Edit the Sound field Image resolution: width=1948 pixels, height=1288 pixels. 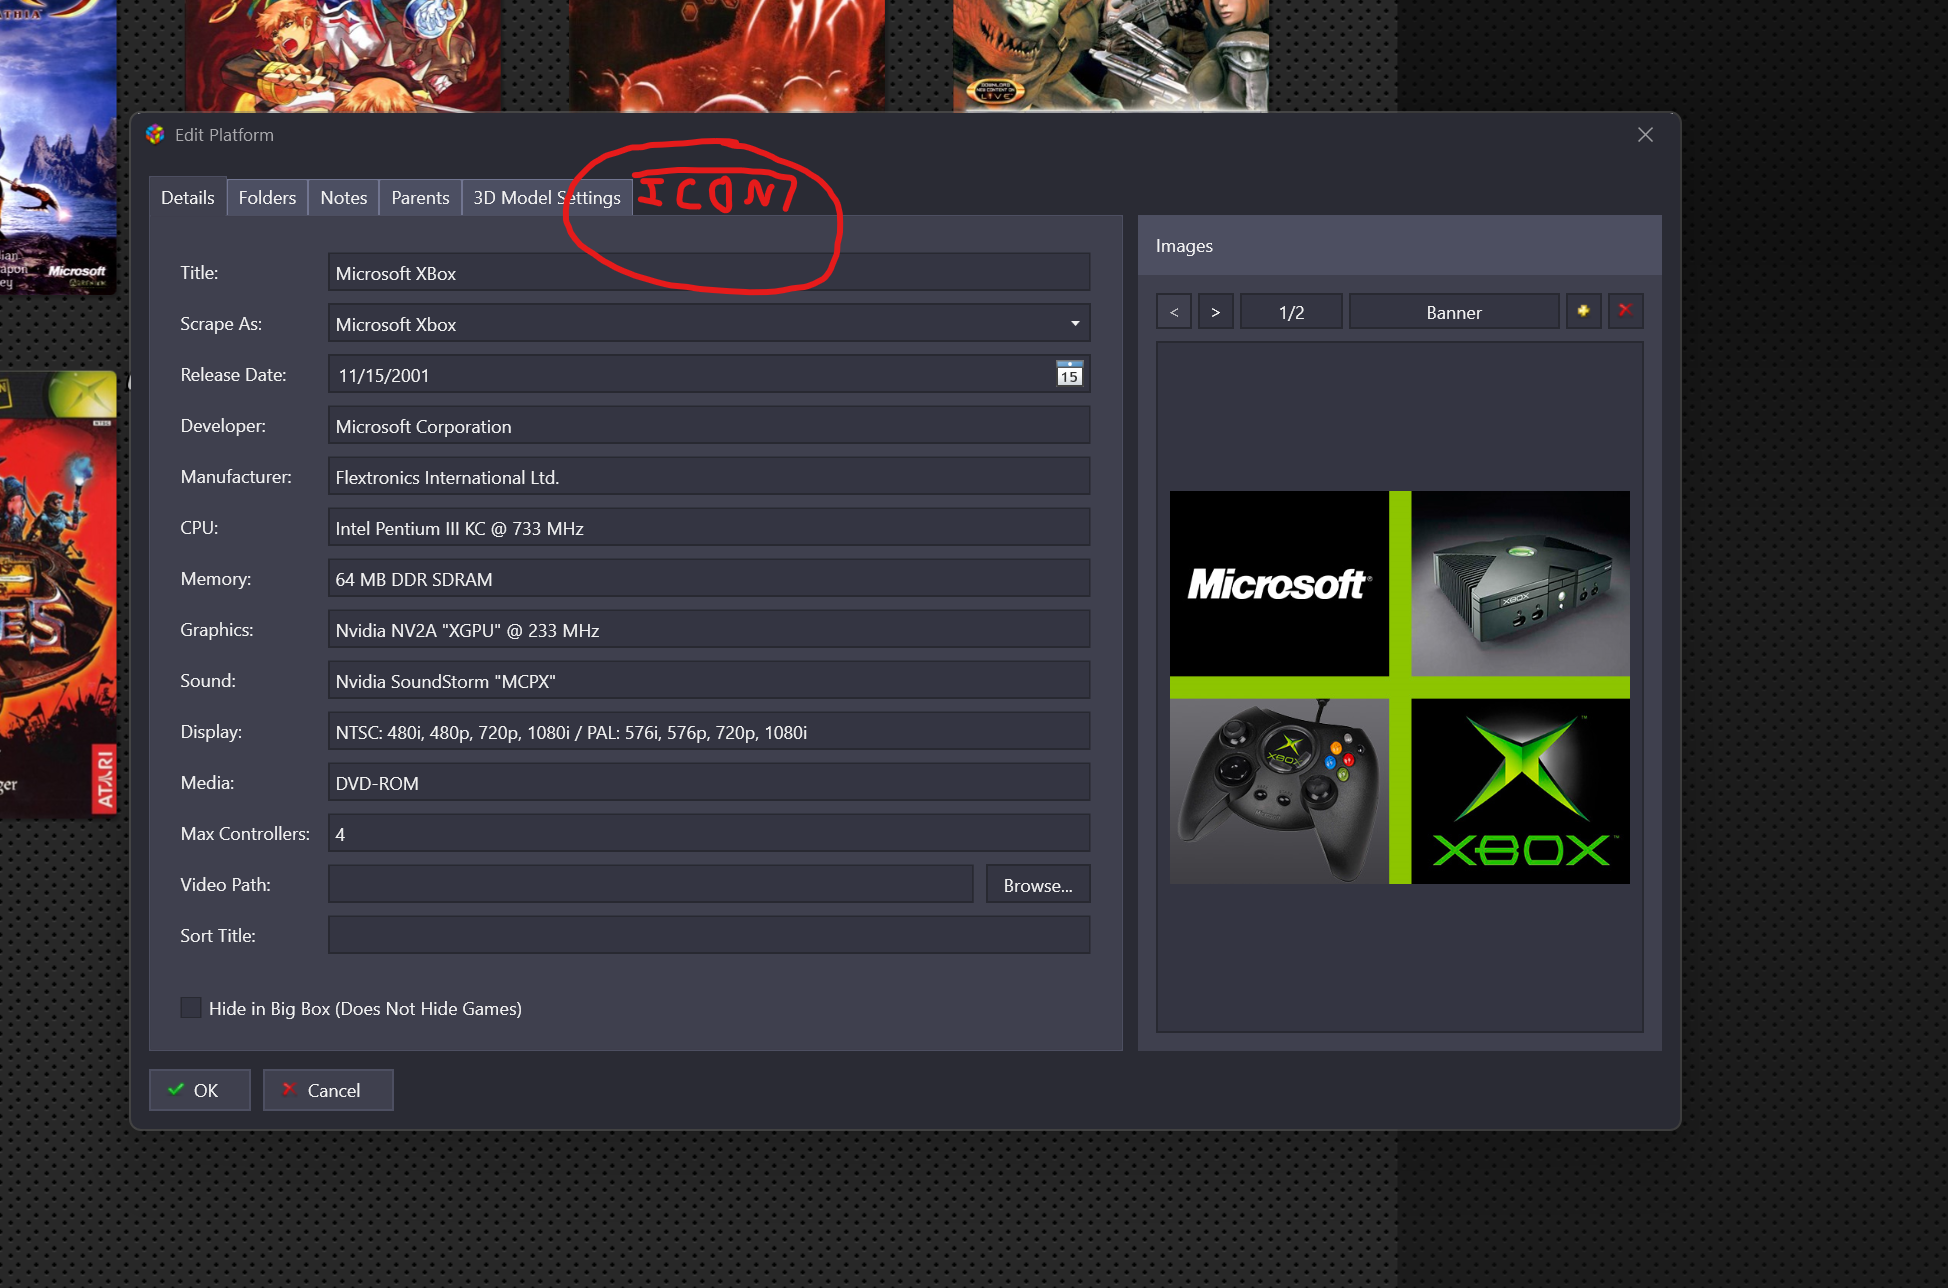click(x=709, y=681)
